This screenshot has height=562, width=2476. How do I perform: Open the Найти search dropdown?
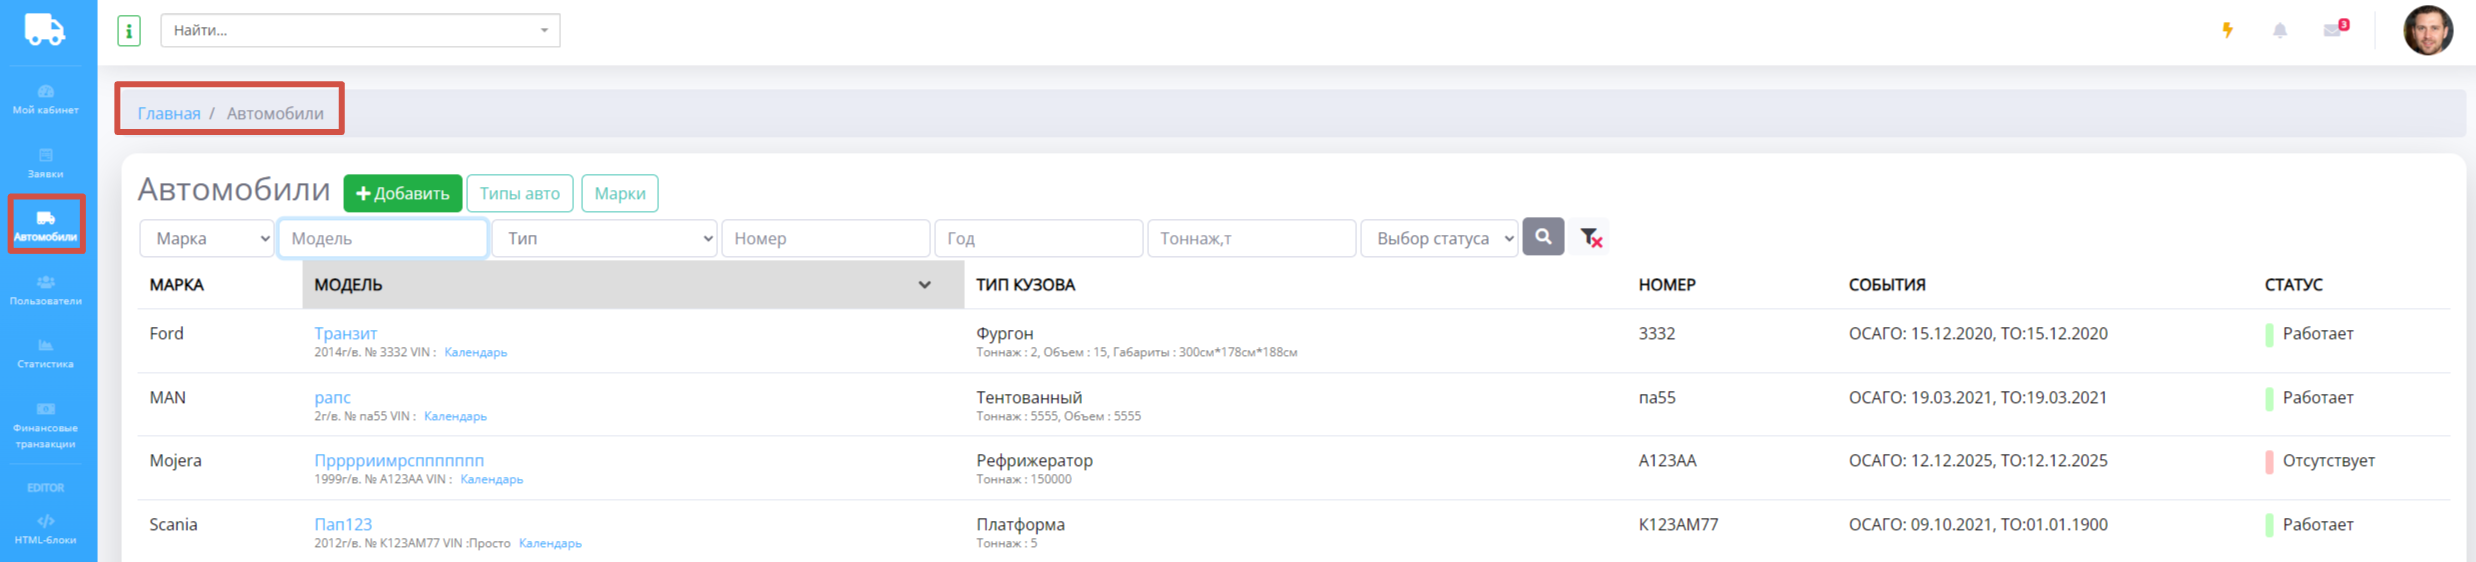click(x=360, y=30)
